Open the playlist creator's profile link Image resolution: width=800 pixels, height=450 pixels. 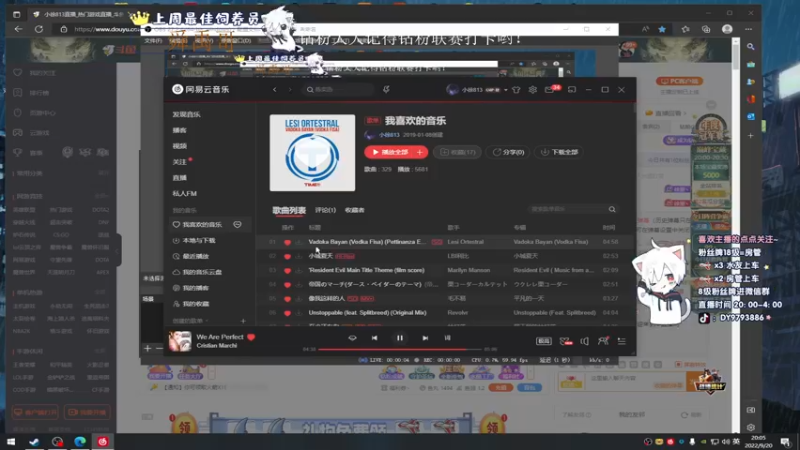pyautogui.click(x=389, y=135)
